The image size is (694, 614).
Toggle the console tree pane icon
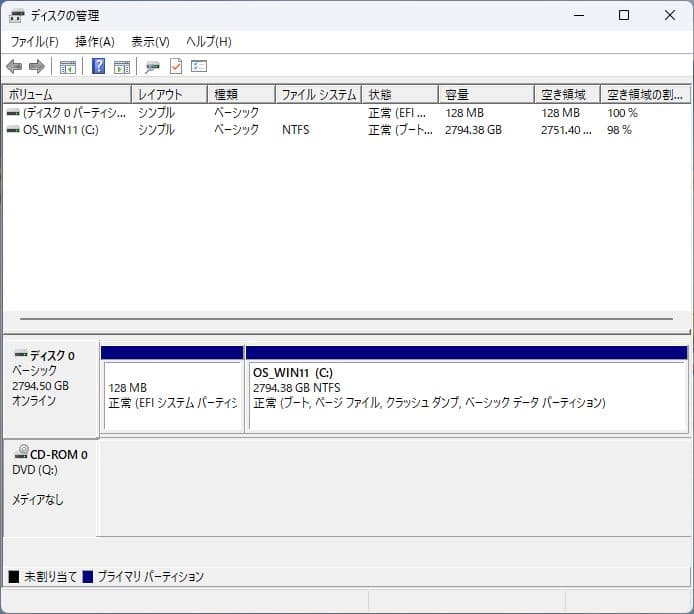click(68, 67)
